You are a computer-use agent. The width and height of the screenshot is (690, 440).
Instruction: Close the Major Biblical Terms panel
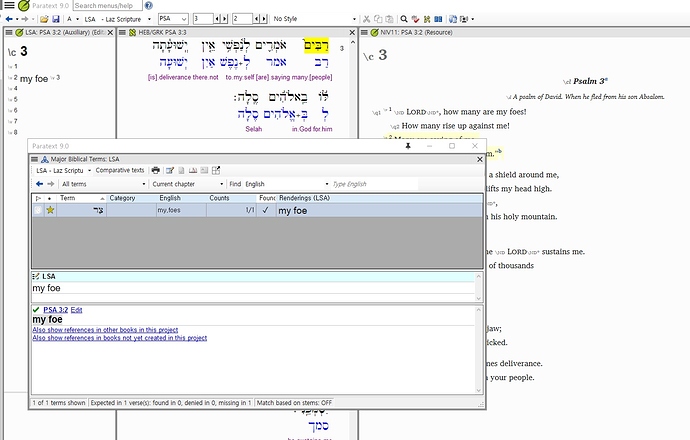(x=480, y=159)
